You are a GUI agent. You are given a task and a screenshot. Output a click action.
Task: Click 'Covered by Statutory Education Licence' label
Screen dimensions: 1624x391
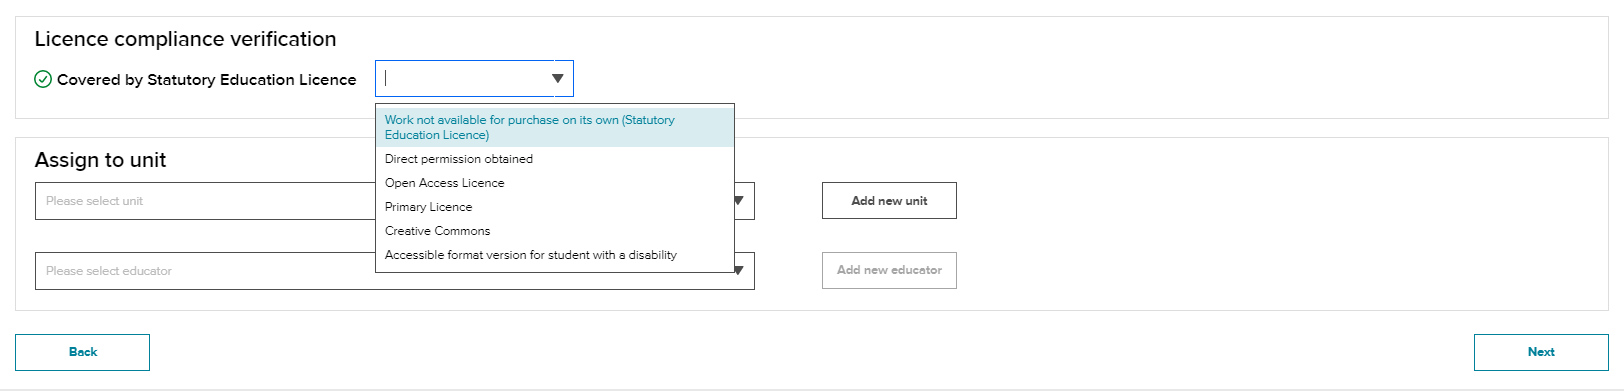point(206,80)
